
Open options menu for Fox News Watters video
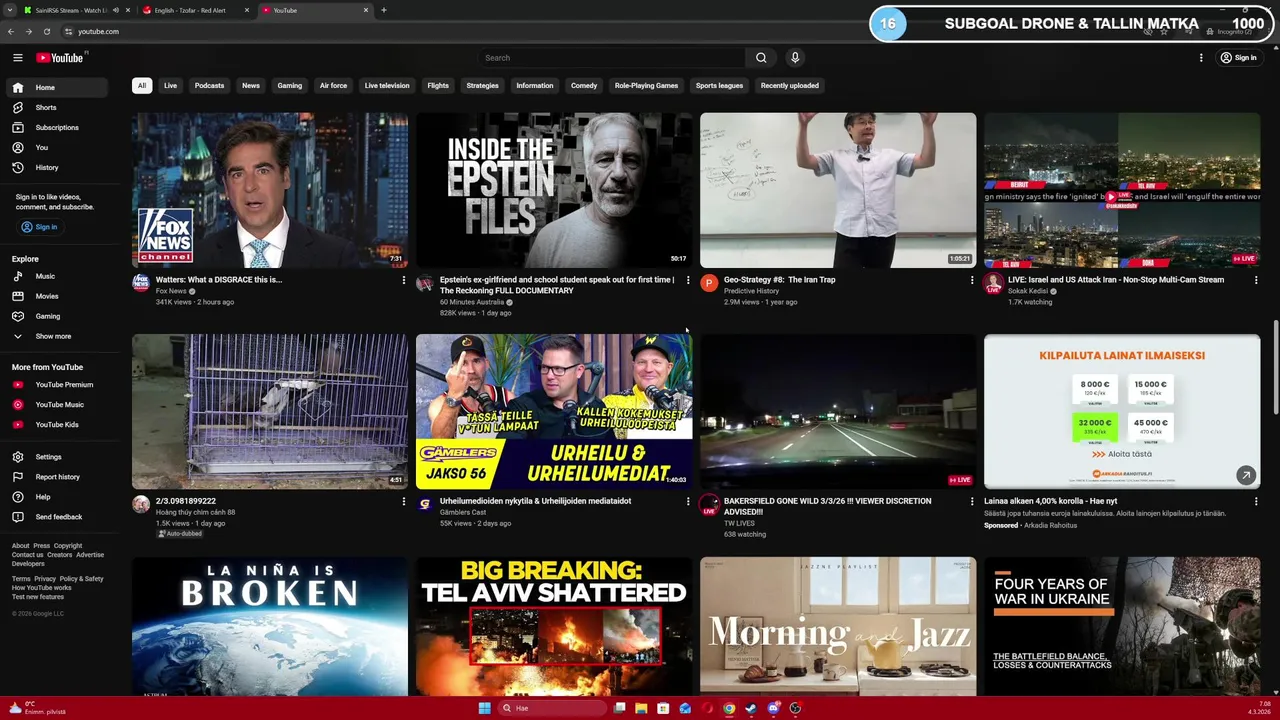coord(404,280)
